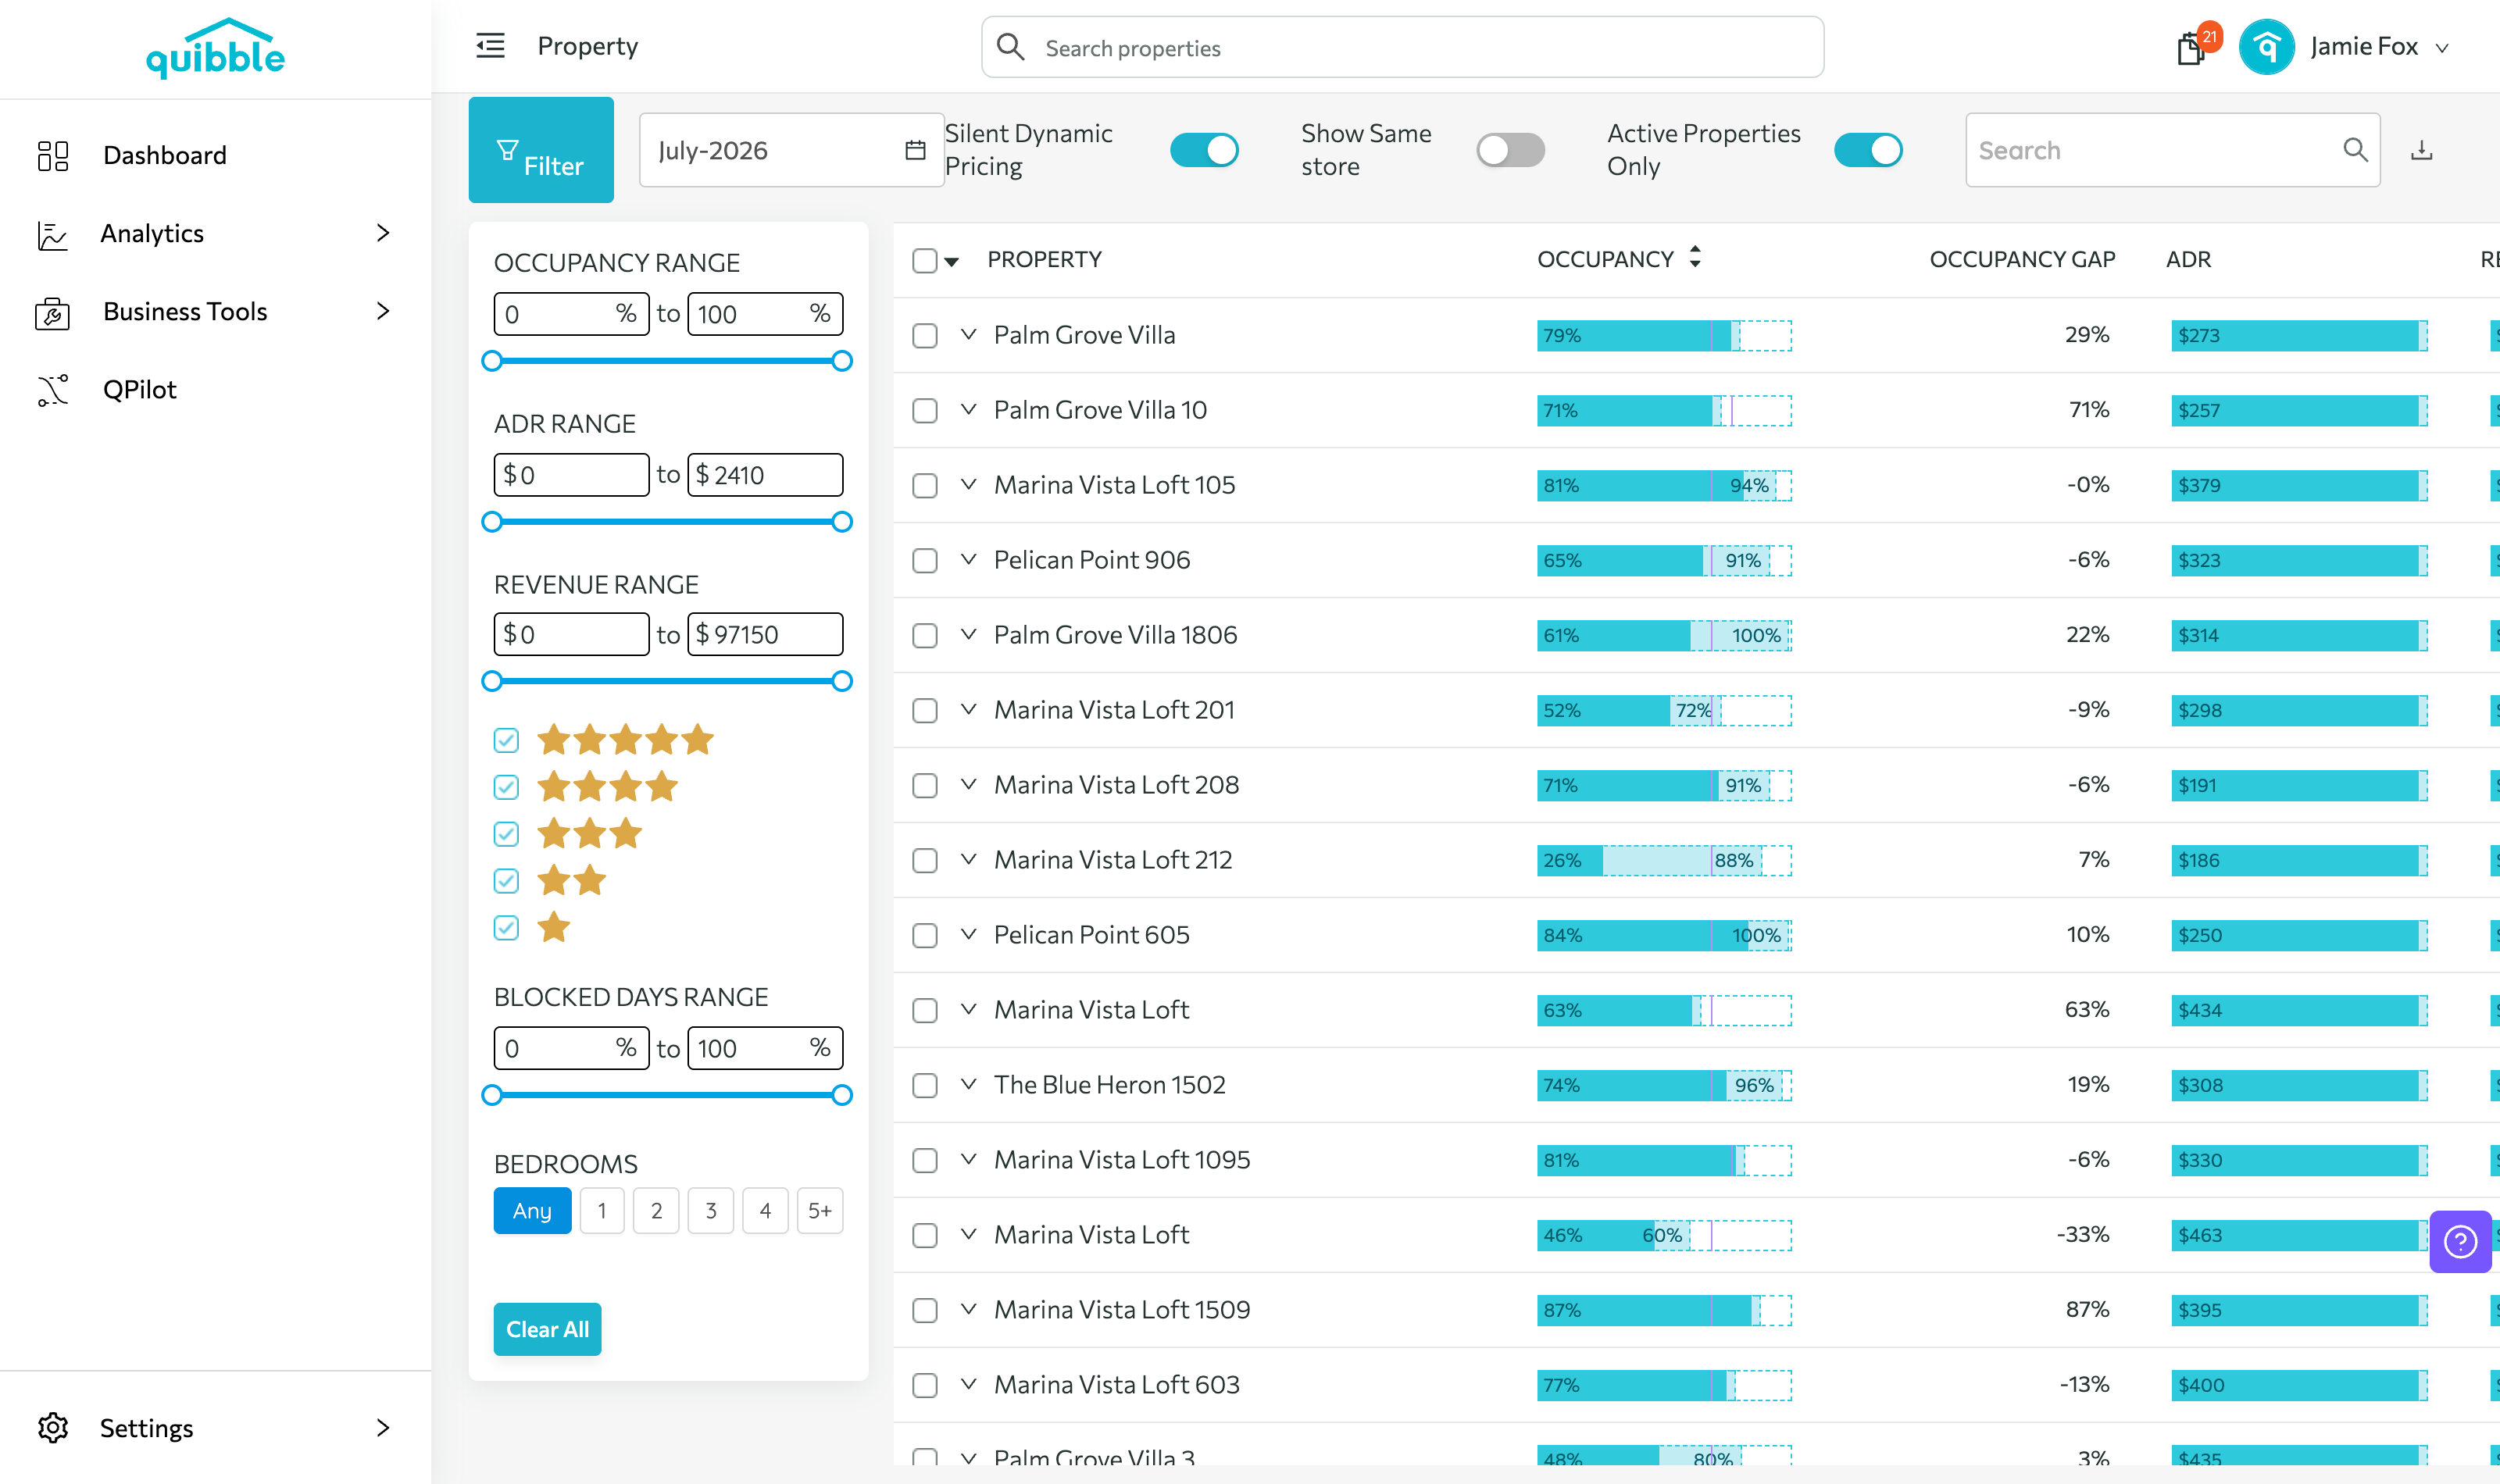Image resolution: width=2500 pixels, height=1484 pixels.
Task: Open select-all checkbox dropdown caret
Action: click(x=952, y=262)
